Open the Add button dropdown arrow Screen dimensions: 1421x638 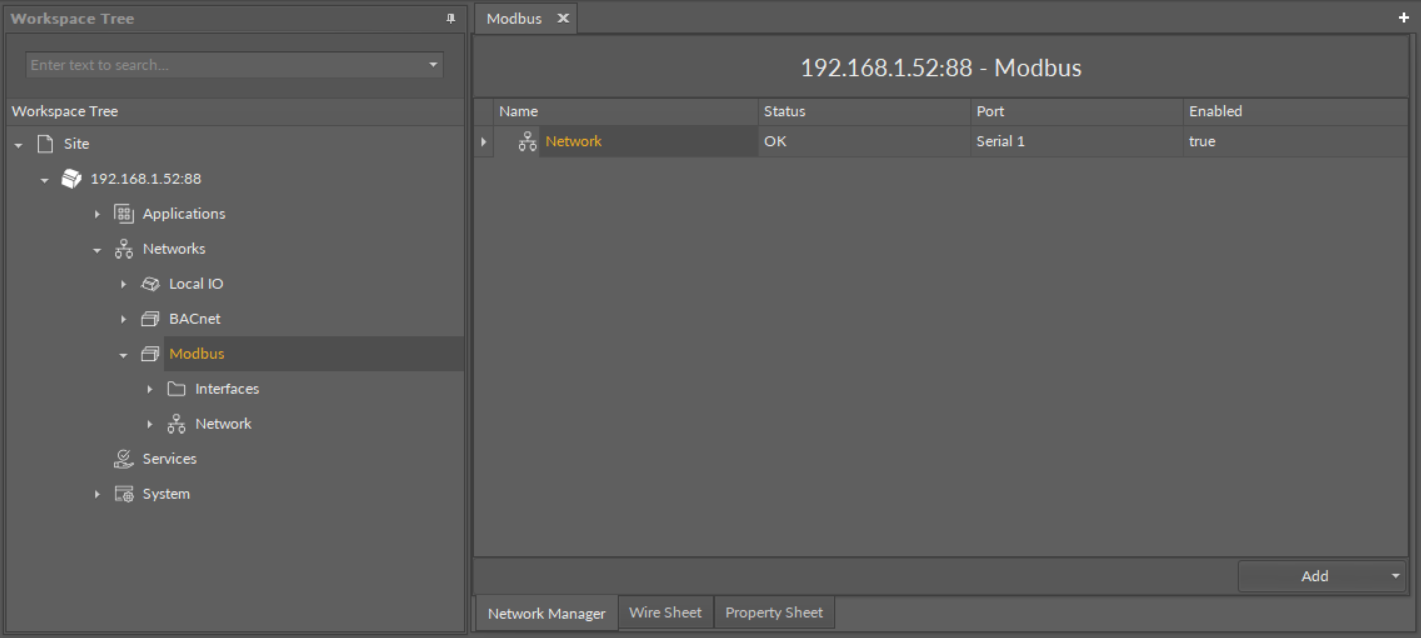click(1395, 576)
